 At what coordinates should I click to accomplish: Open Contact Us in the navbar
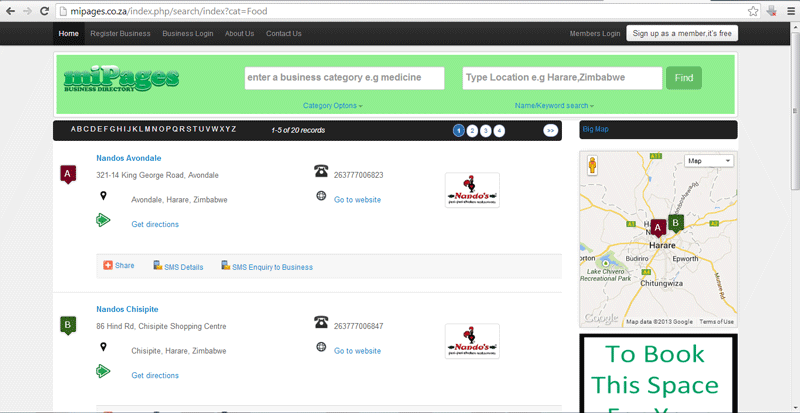tap(284, 34)
